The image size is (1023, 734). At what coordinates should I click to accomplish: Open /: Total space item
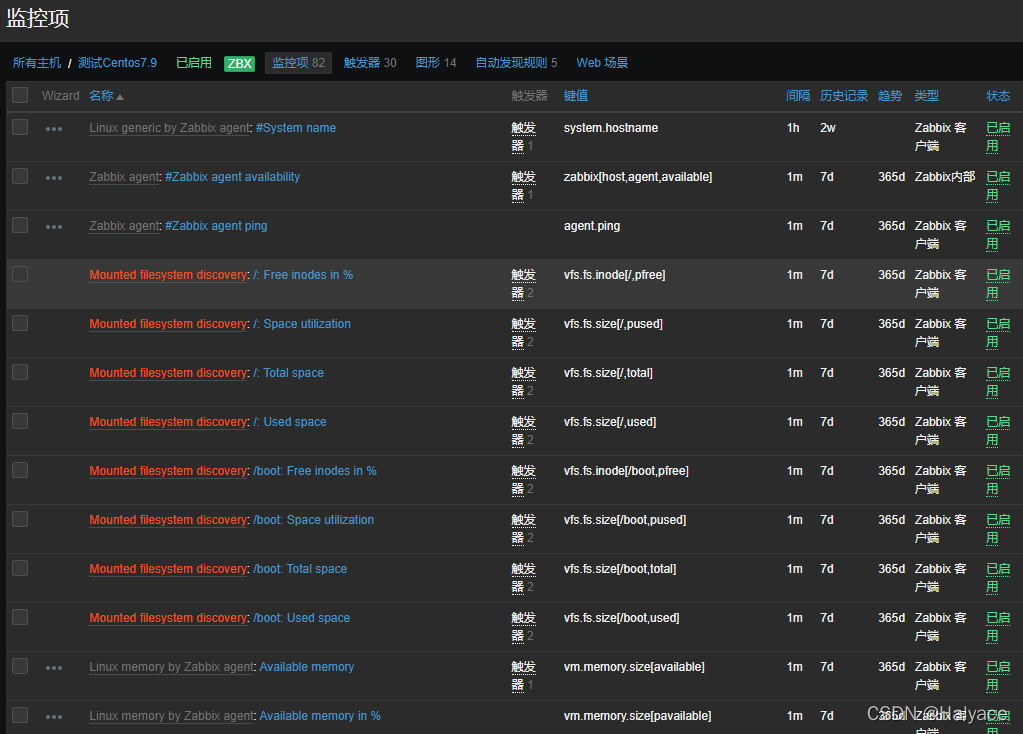pyautogui.click(x=288, y=373)
